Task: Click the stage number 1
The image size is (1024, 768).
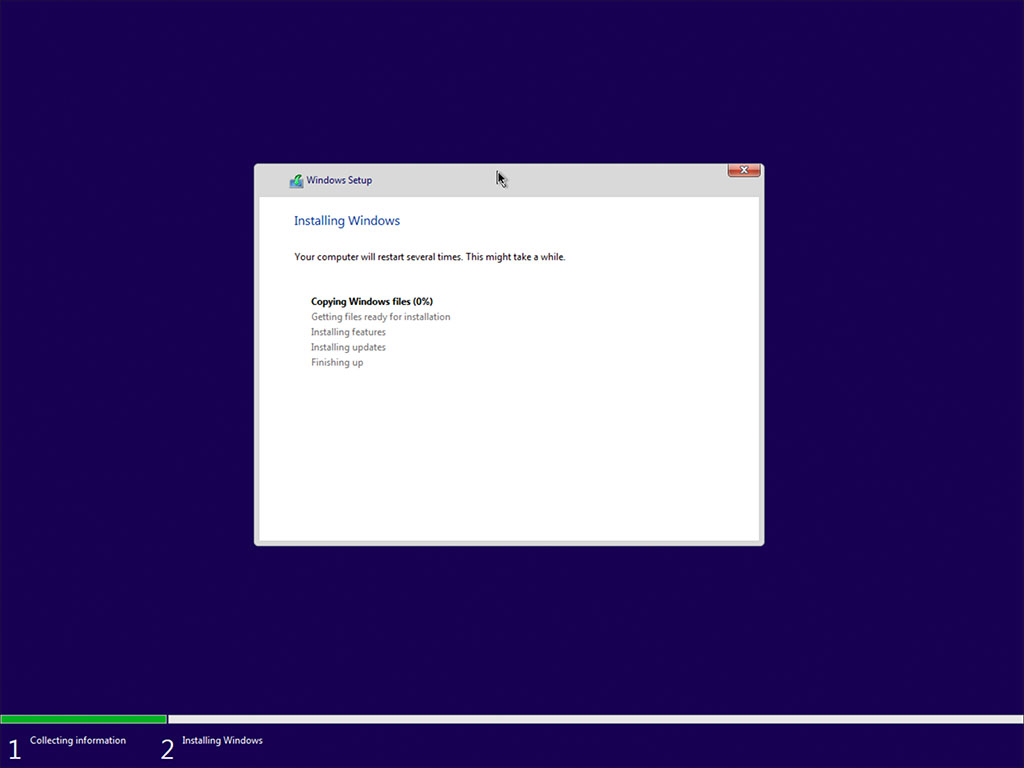Action: (x=14, y=749)
